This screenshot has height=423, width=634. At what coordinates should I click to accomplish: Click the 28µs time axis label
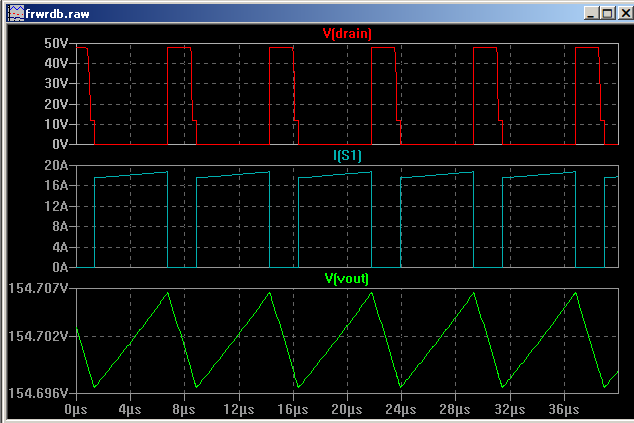coord(455,409)
